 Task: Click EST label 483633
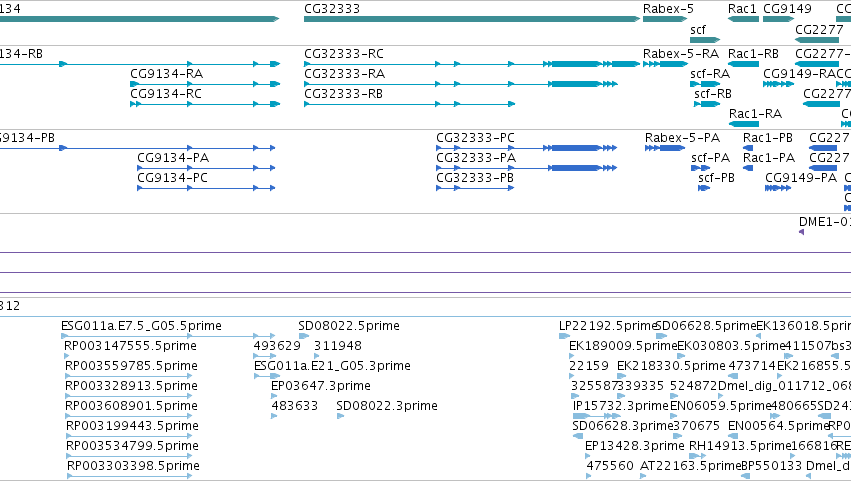coord(295,406)
